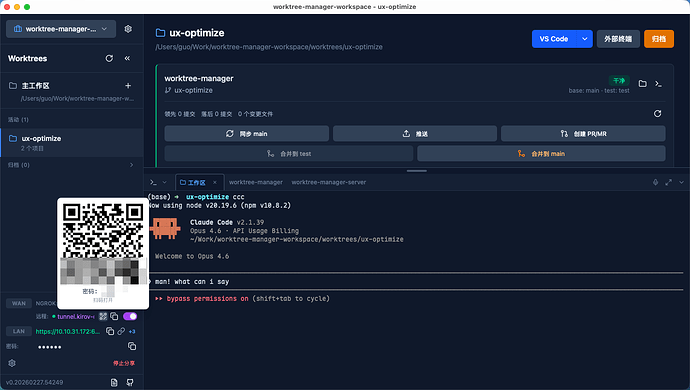This screenshot has height=390, width=690.
Task: Click the terminal panel resize handle
Action: [416, 171]
